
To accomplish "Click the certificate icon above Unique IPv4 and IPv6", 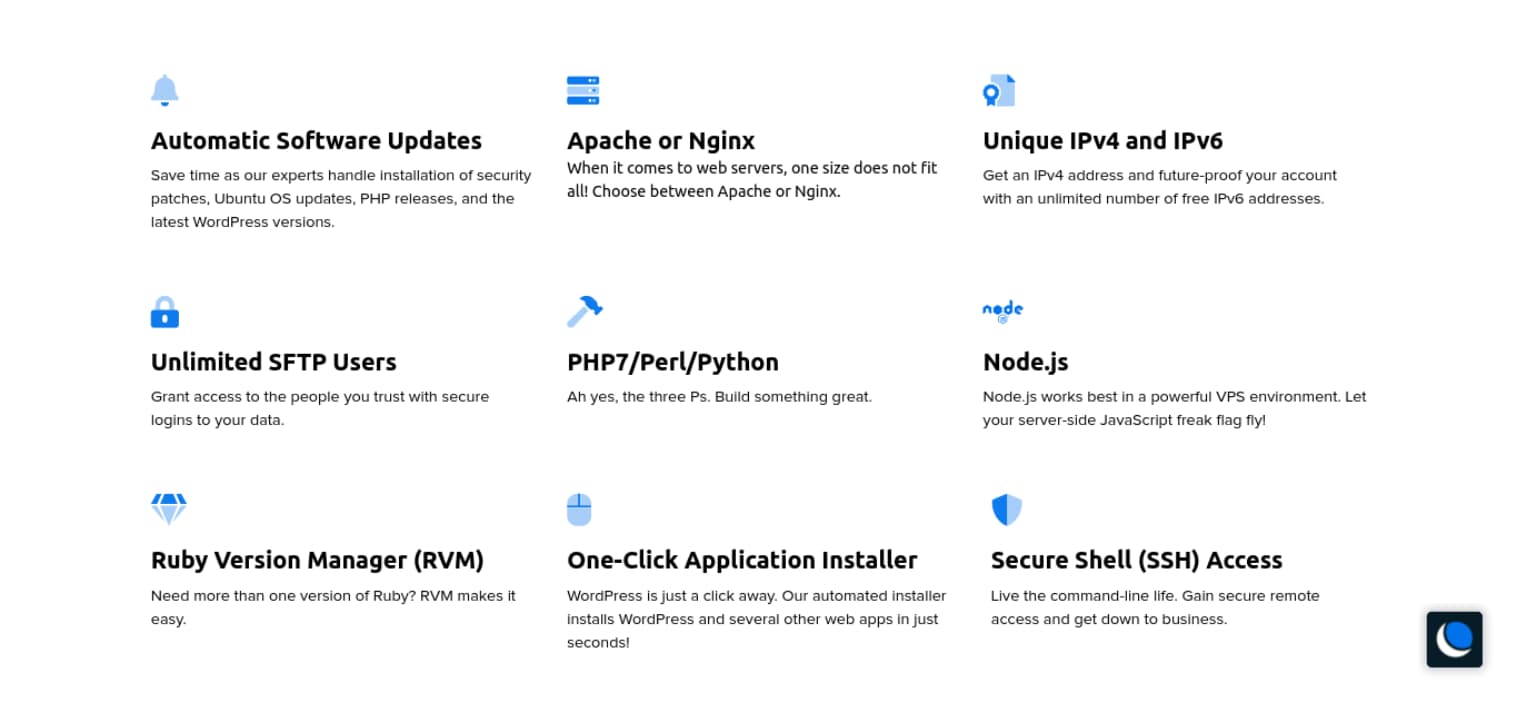I will pos(1000,90).
